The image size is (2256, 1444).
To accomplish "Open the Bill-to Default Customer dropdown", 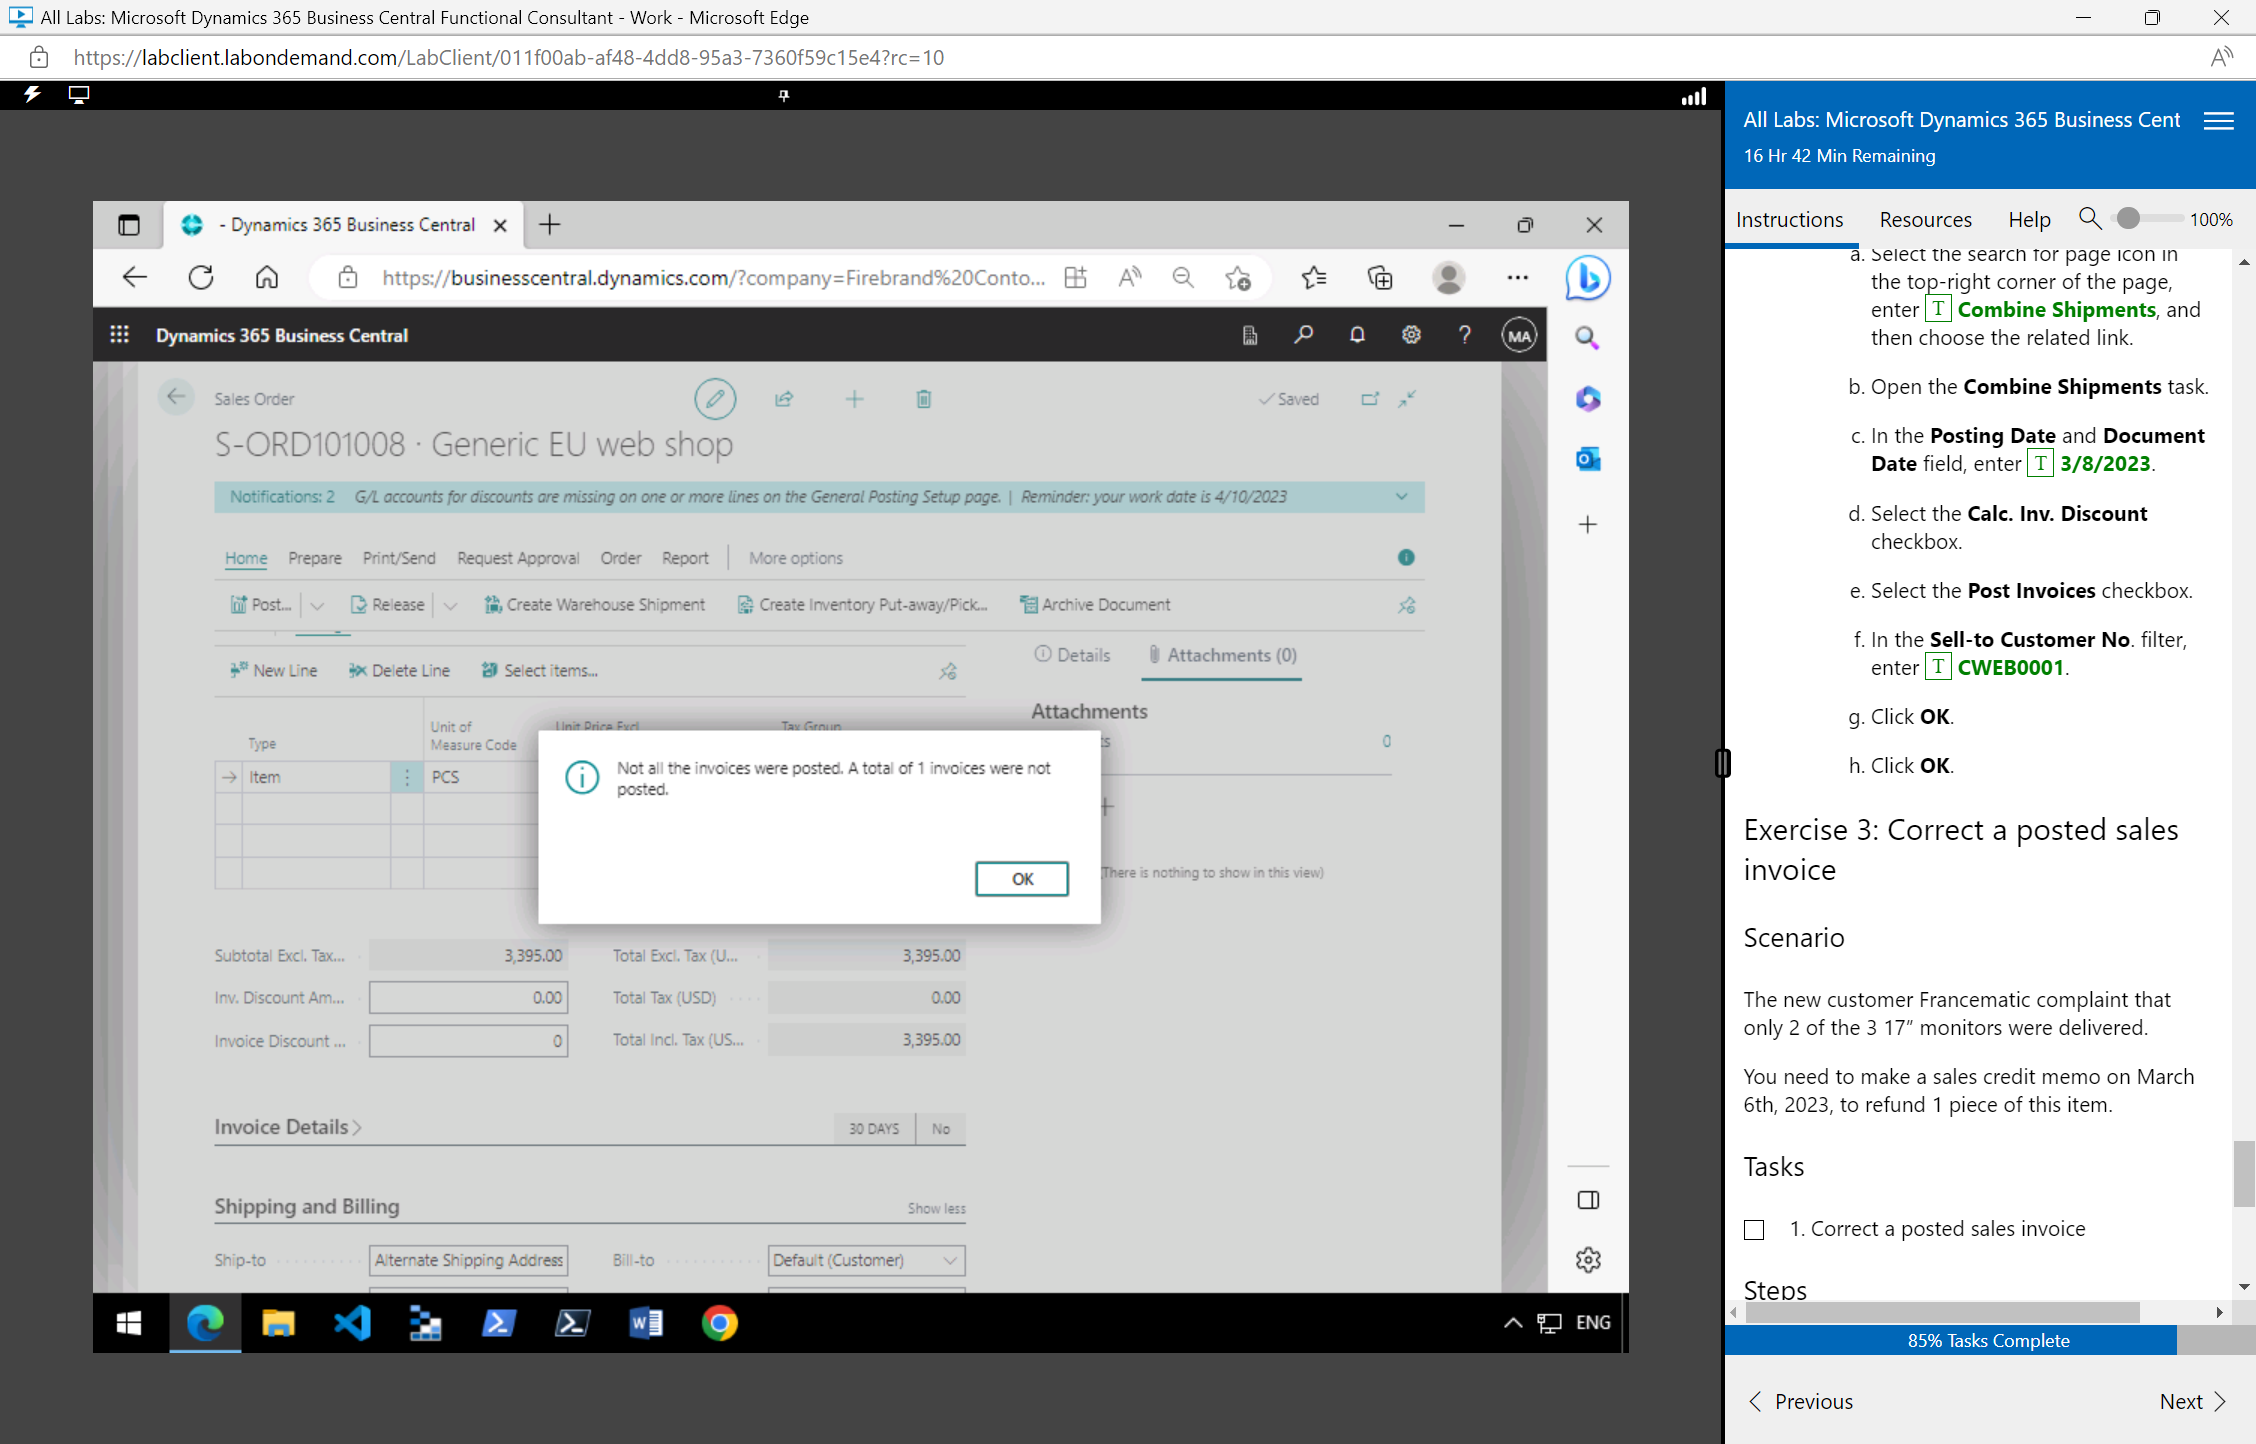I will pyautogui.click(x=951, y=1260).
